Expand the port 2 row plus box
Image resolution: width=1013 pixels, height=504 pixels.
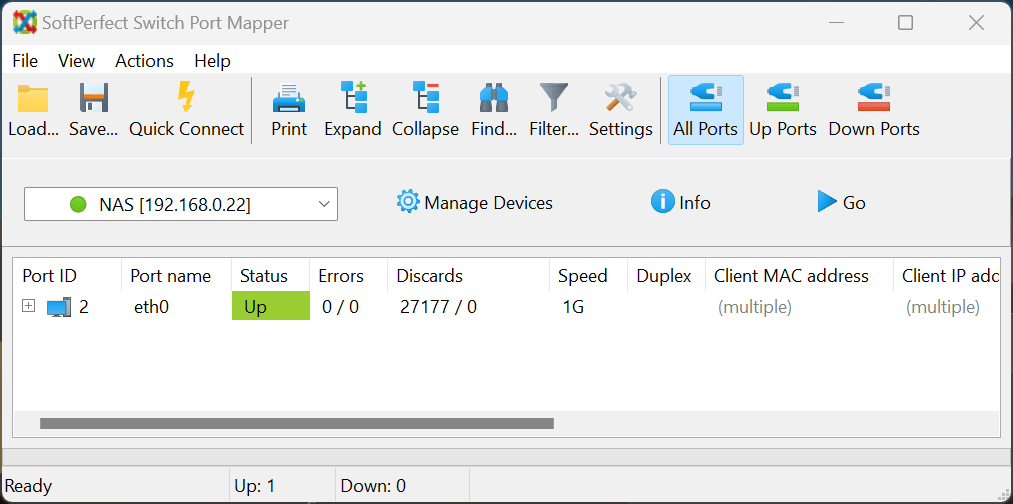point(28,306)
